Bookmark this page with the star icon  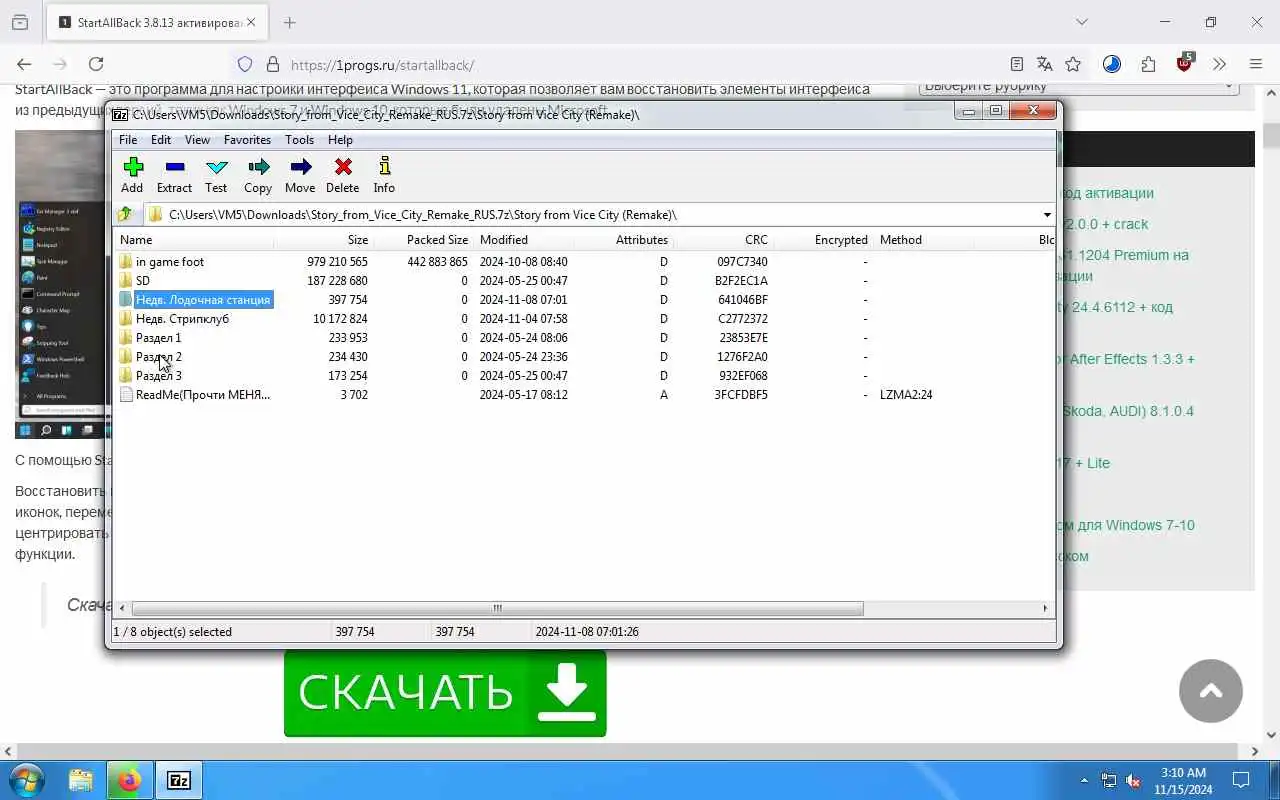point(1073,64)
